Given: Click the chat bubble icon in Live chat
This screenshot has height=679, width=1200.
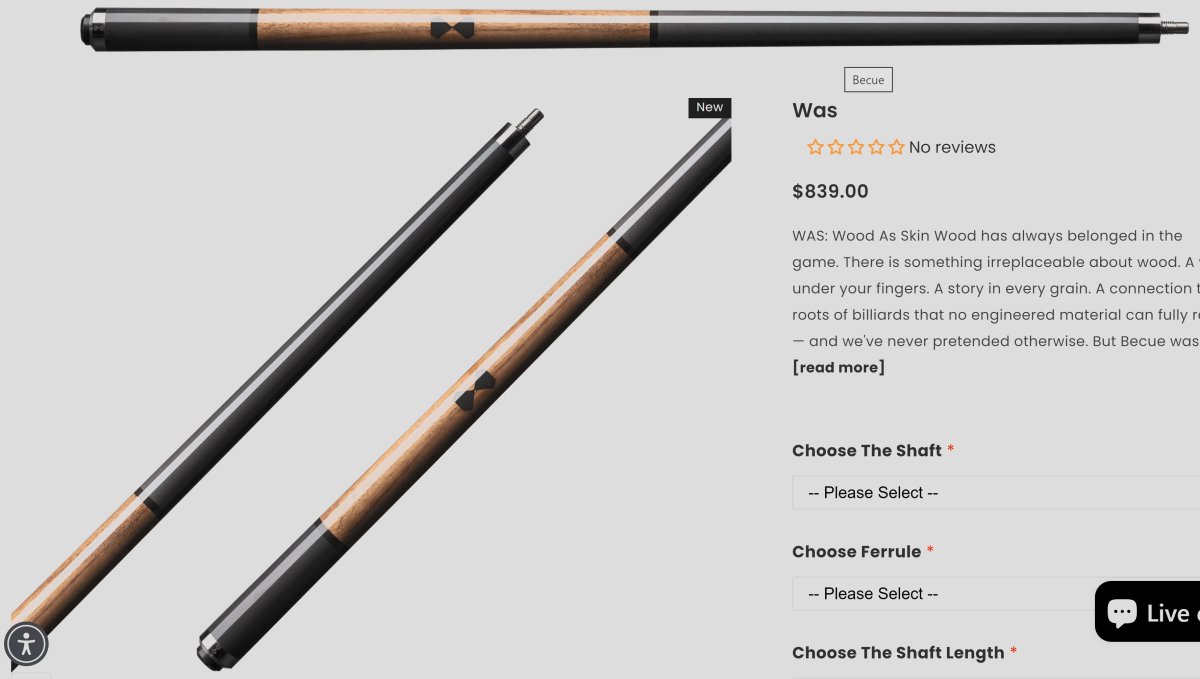Looking at the screenshot, I should point(1122,612).
